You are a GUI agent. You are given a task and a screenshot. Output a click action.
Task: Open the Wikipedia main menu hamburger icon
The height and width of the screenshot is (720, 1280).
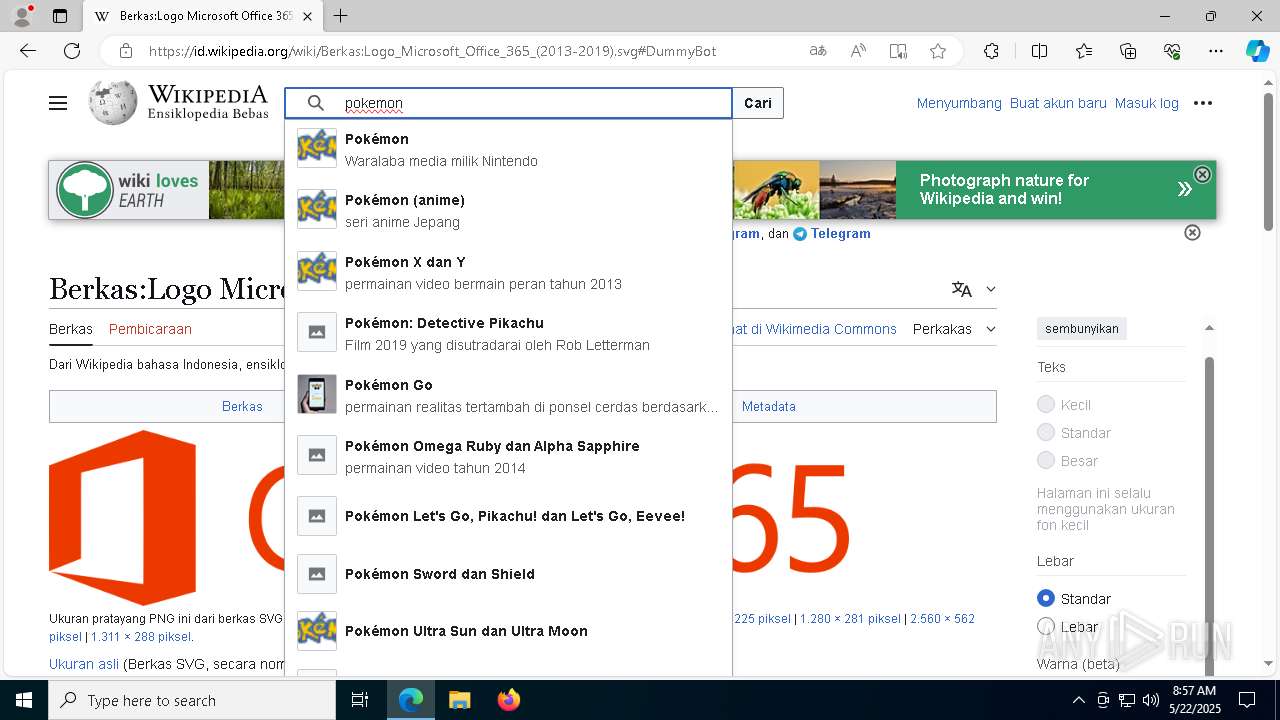coord(58,103)
